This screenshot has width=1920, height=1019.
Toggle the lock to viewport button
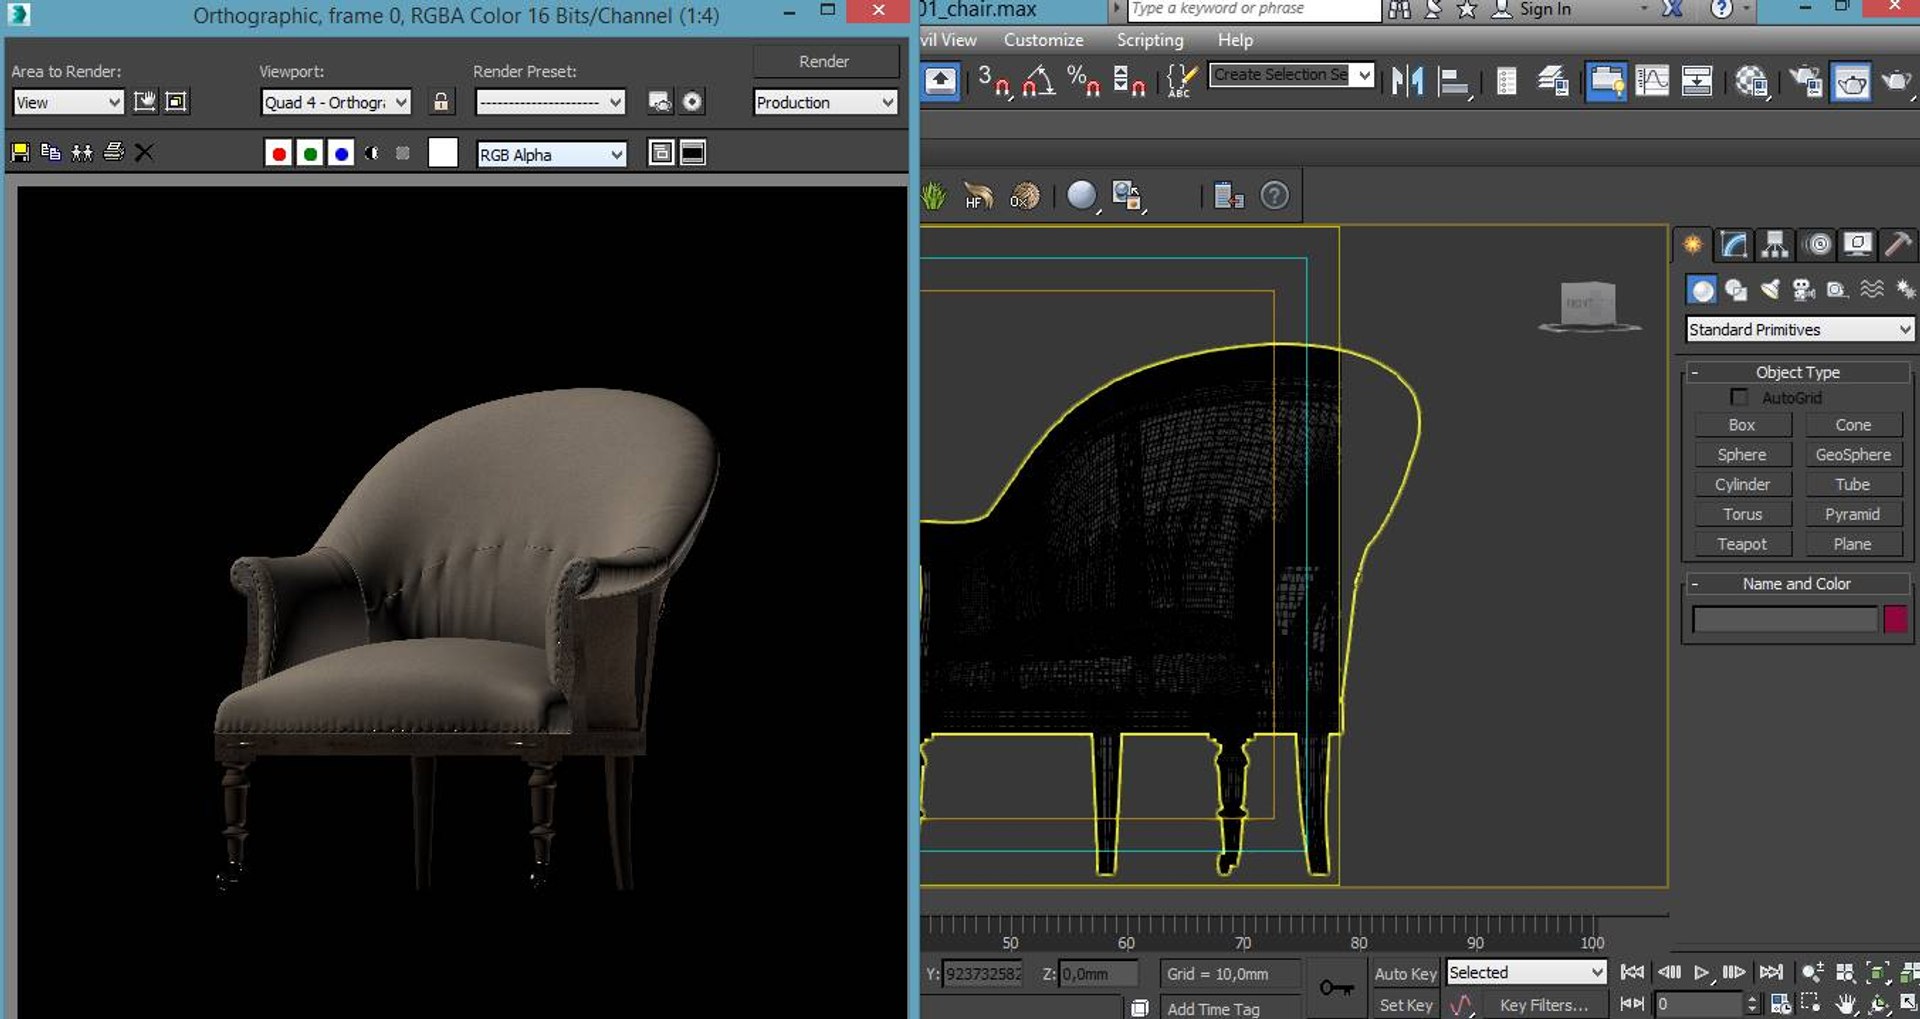pos(440,101)
